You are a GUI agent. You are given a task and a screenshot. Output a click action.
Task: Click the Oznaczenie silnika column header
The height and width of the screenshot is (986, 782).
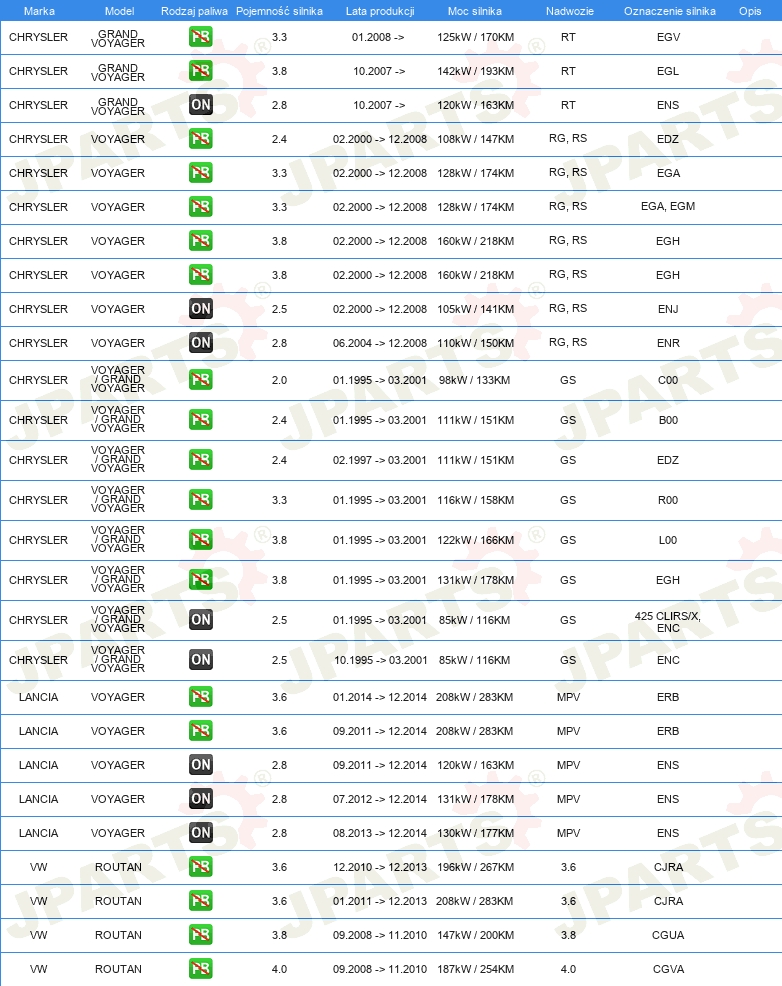pyautogui.click(x=669, y=11)
